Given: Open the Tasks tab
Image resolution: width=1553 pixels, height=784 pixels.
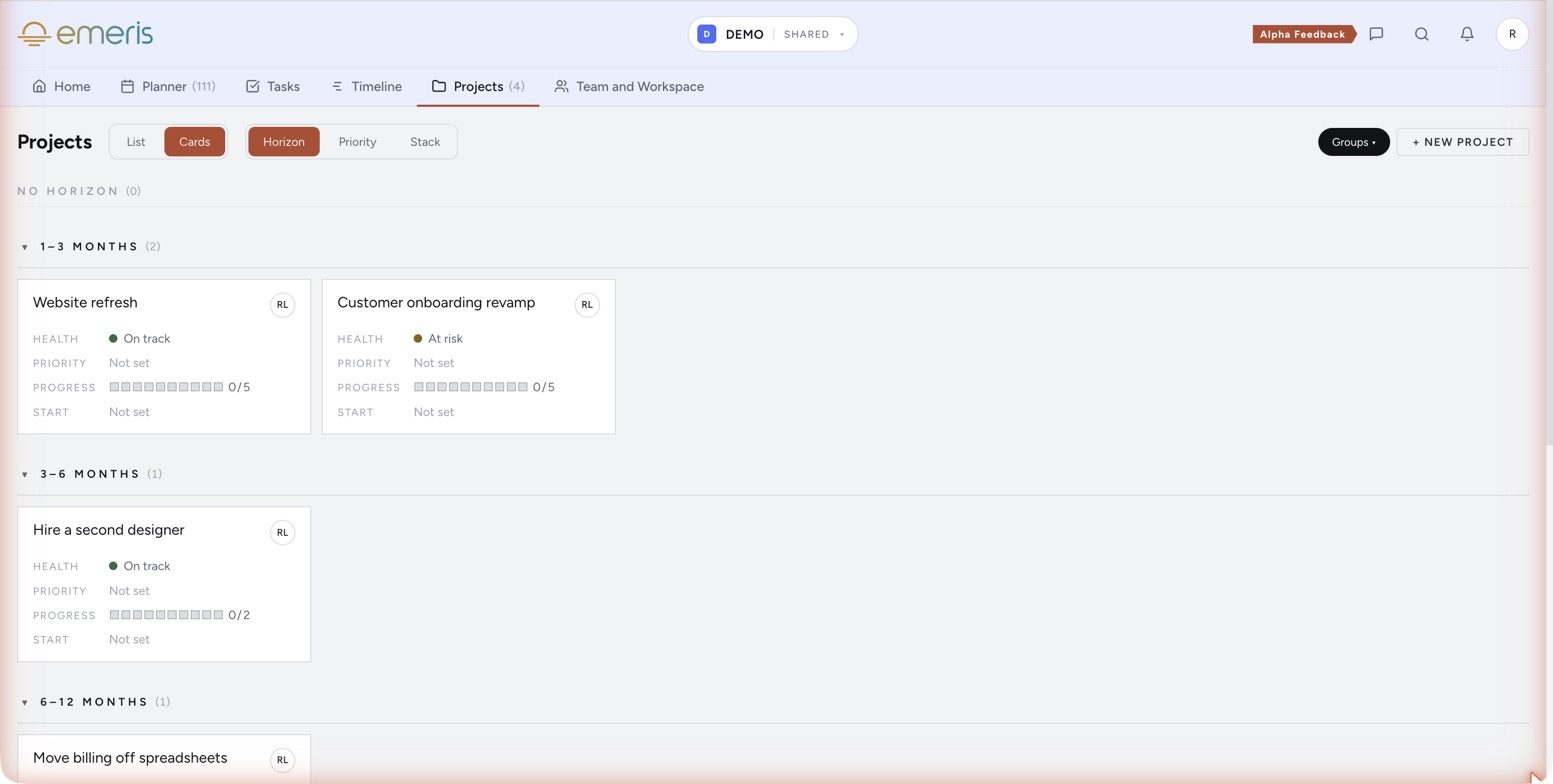Looking at the screenshot, I should tap(273, 86).
